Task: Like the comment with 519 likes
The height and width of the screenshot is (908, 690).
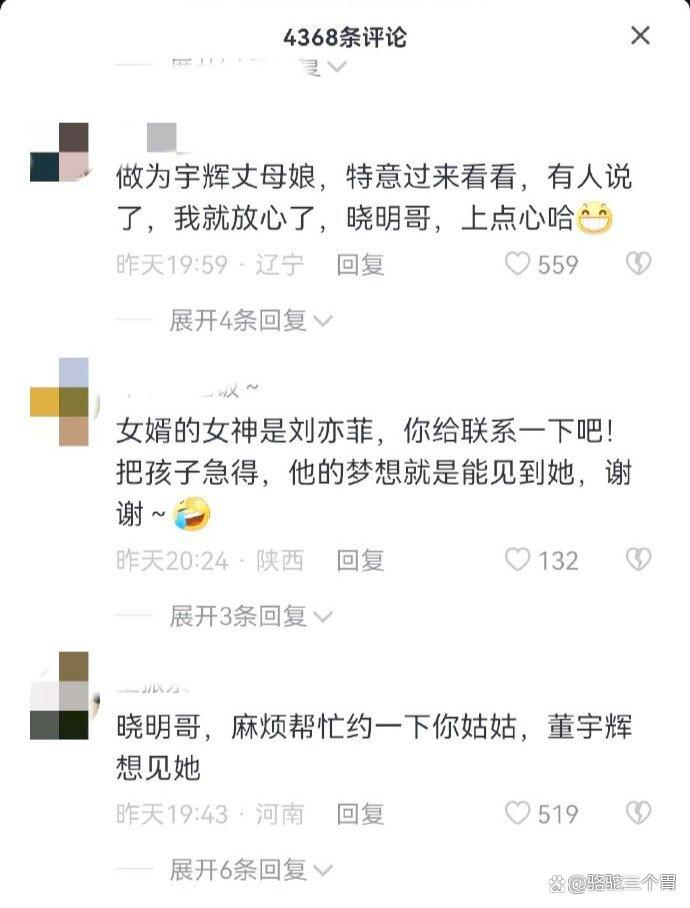Action: click(518, 813)
